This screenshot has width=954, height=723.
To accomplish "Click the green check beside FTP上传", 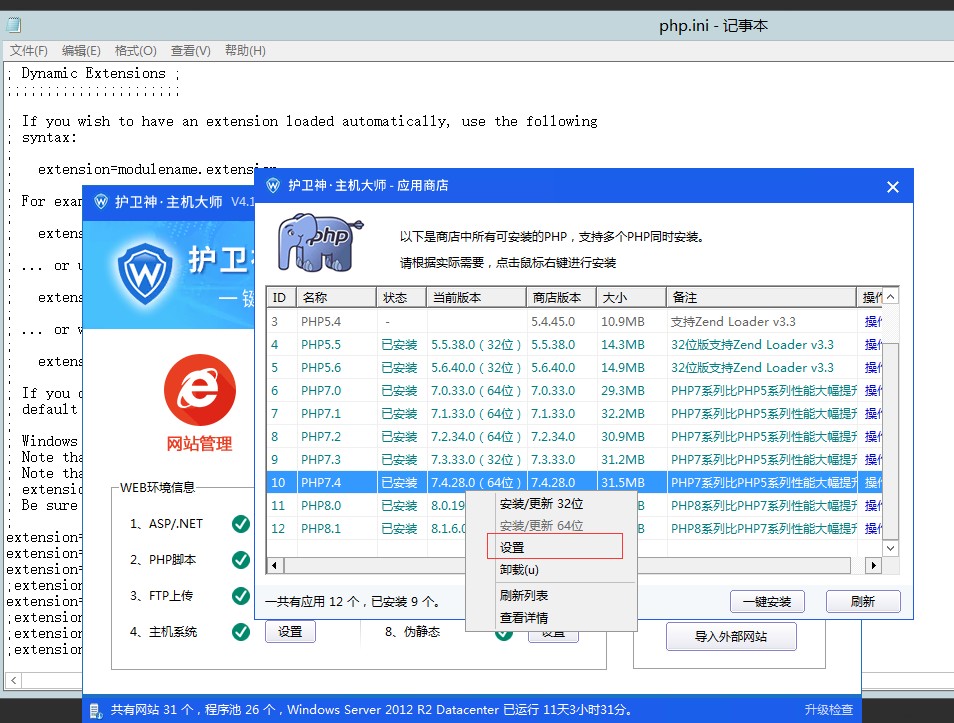I will pyautogui.click(x=240, y=596).
